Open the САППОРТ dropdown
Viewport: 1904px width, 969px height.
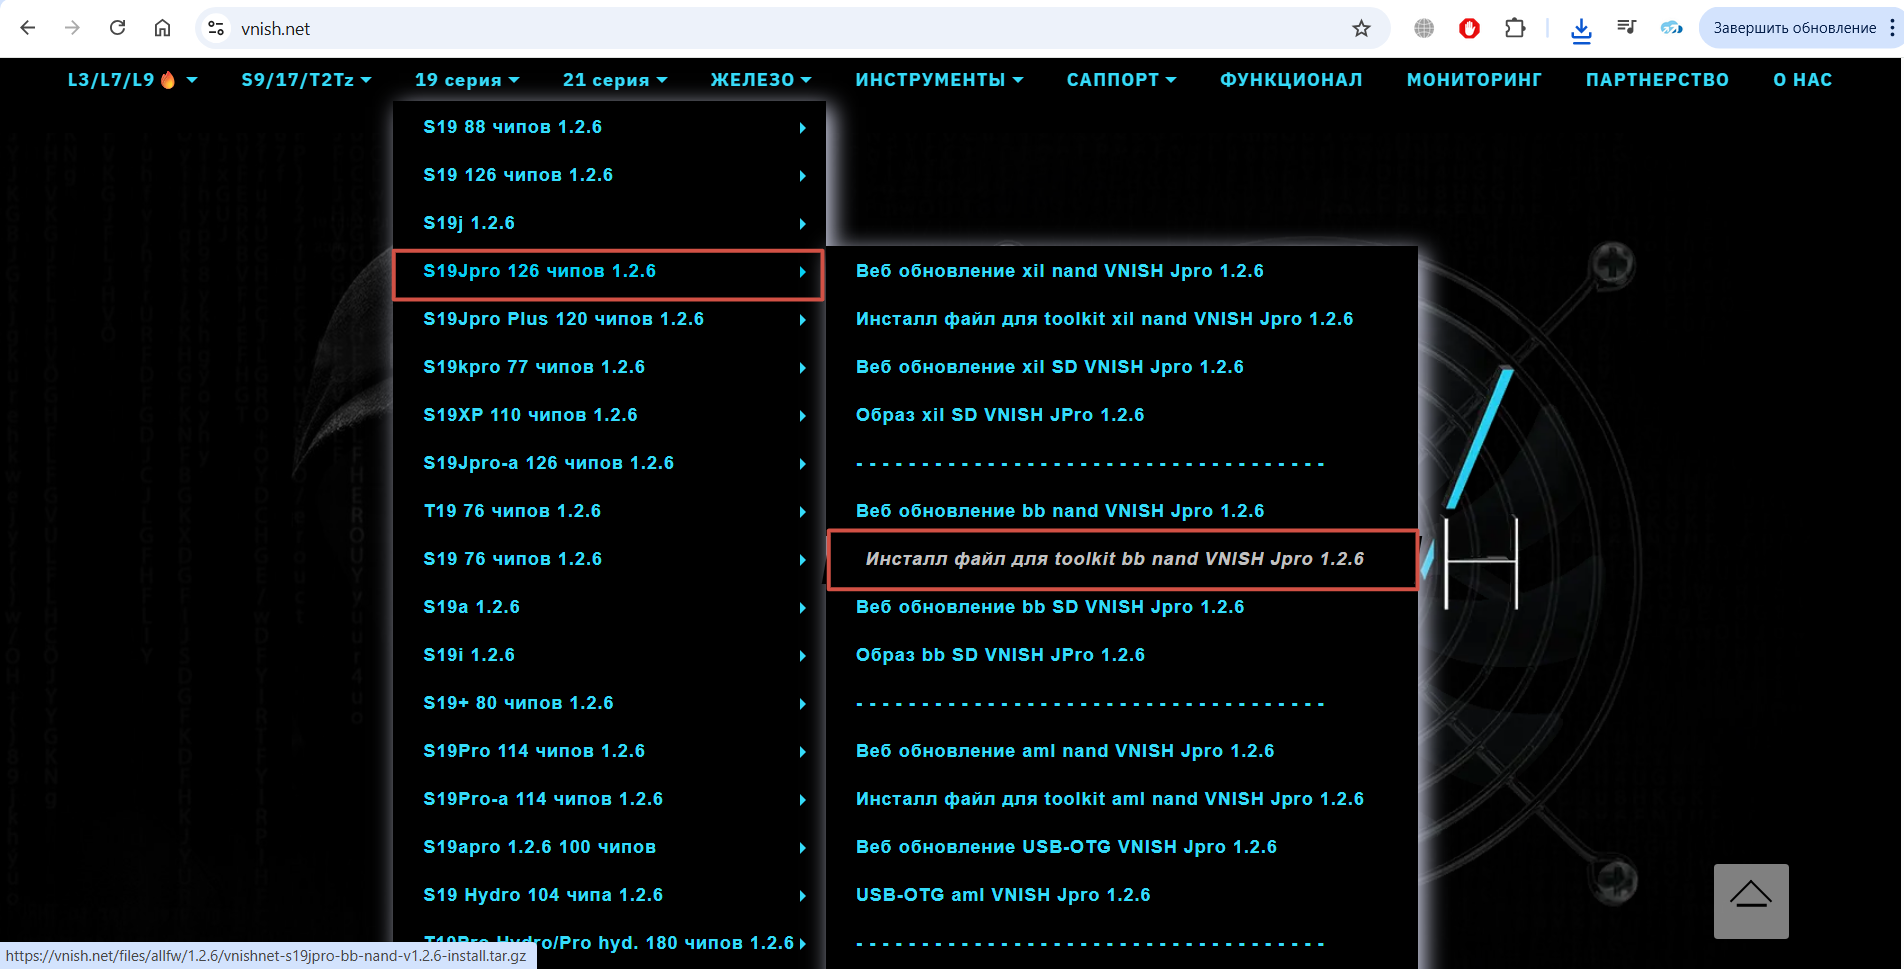(x=1121, y=80)
